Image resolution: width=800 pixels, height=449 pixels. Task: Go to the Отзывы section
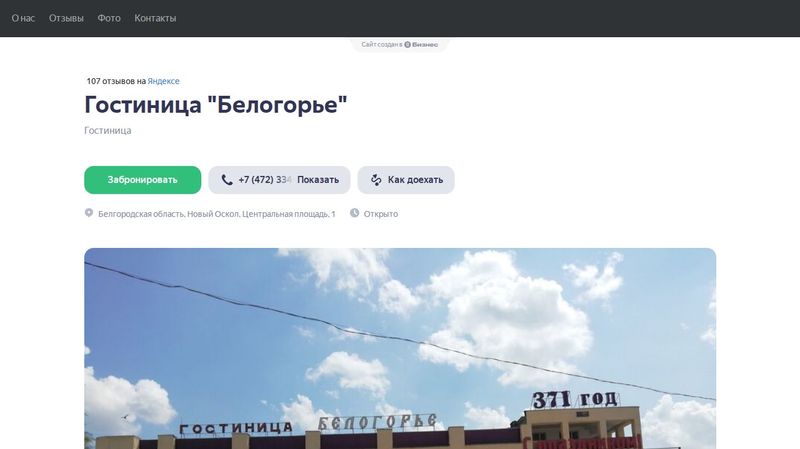[x=66, y=18]
